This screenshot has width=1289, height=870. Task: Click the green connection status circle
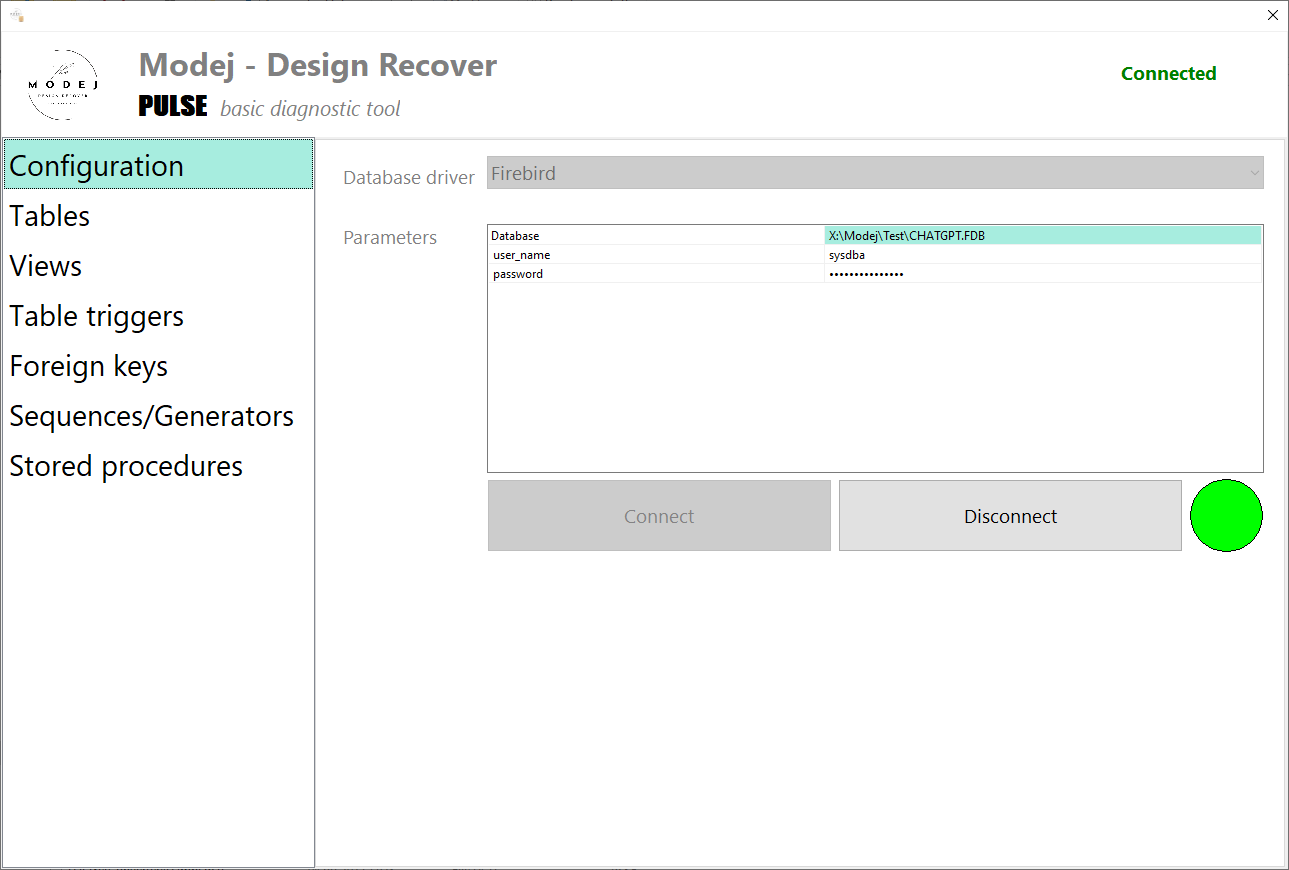pos(1226,516)
